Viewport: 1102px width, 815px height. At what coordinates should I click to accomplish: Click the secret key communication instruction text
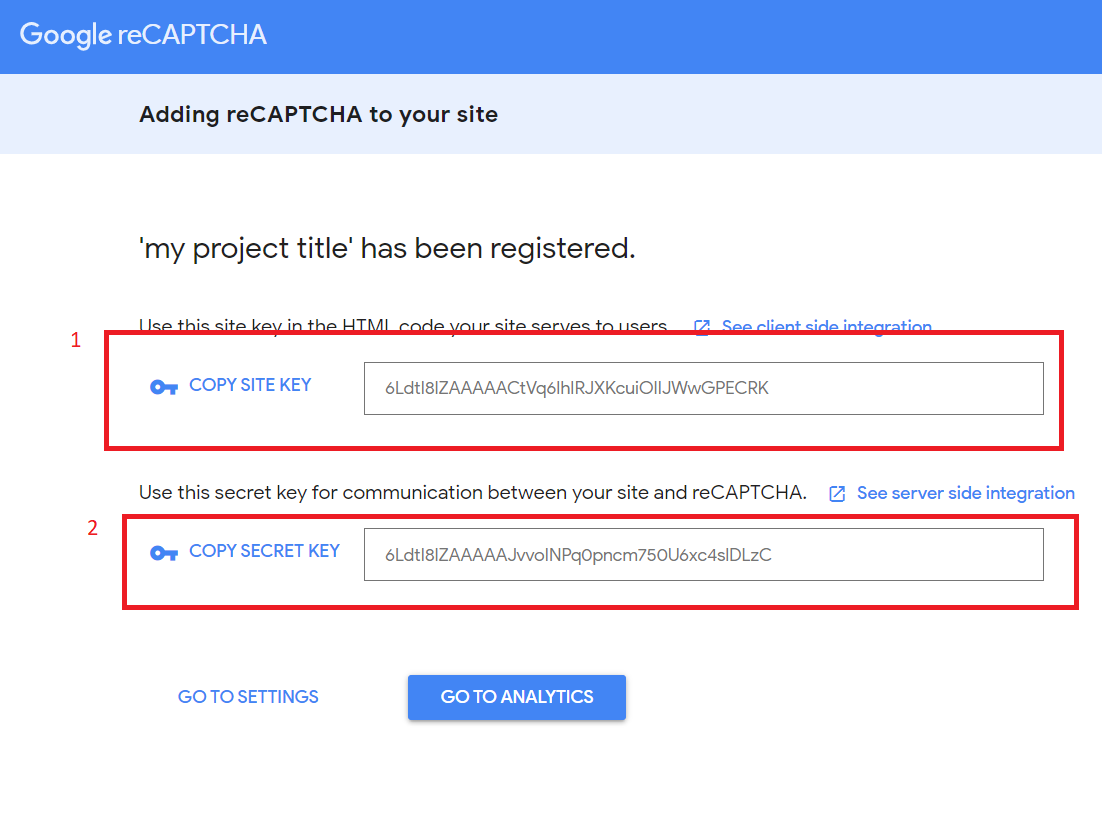point(470,492)
